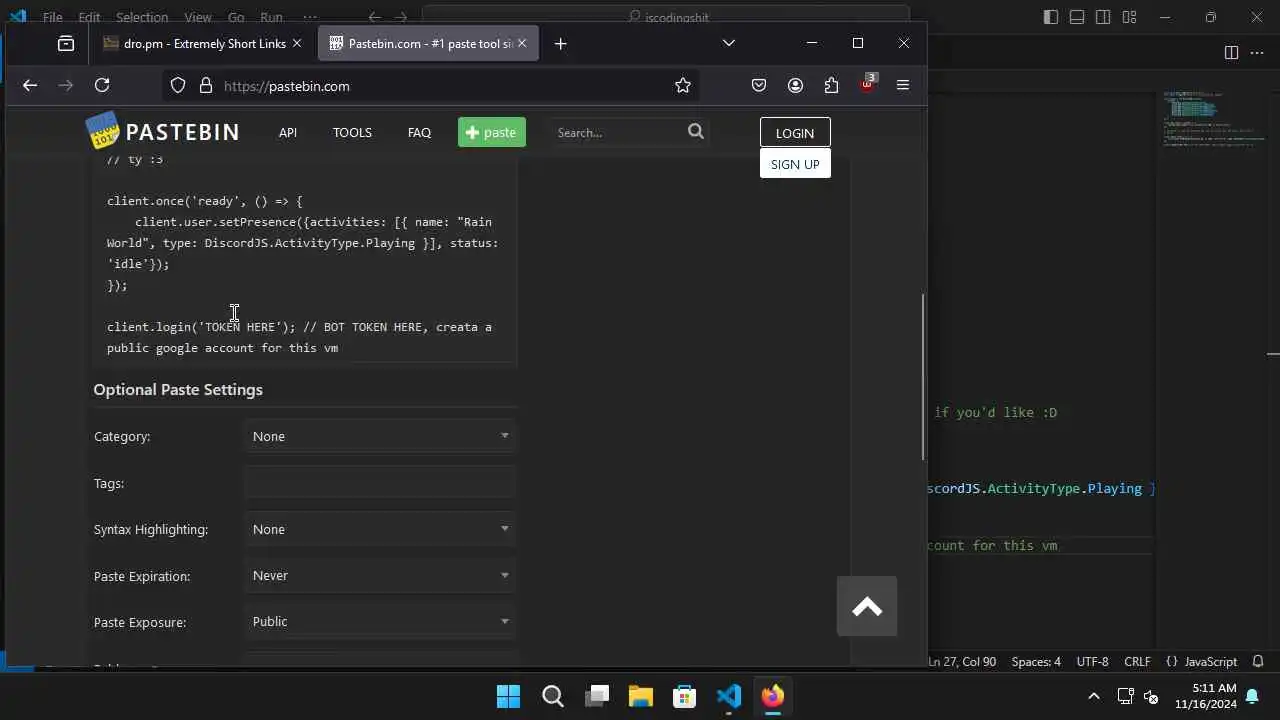Viewport: 1280px width, 720px height.
Task: Toggle VS Code secondary side bar icon
Action: pyautogui.click(x=1103, y=17)
